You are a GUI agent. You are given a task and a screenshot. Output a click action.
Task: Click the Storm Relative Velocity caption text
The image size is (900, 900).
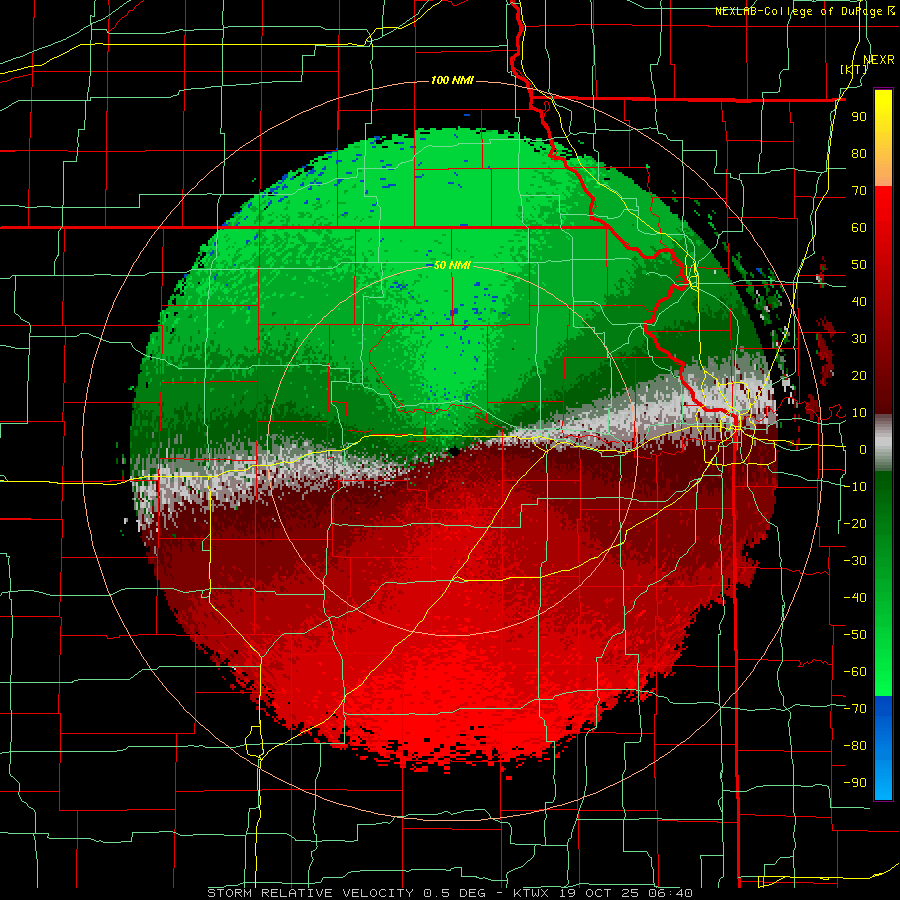[450, 893]
